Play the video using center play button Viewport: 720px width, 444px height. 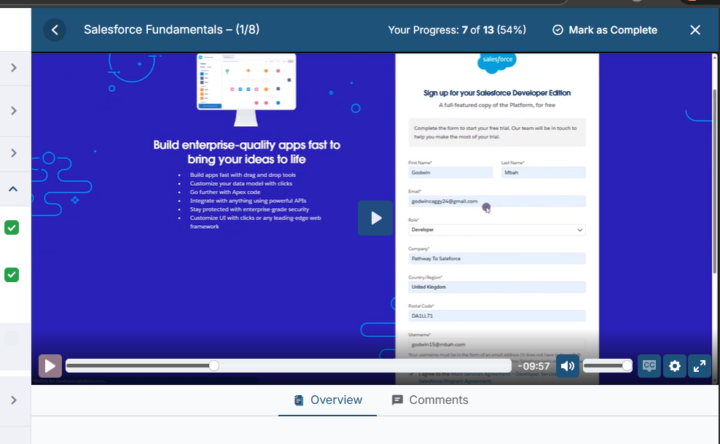point(376,218)
